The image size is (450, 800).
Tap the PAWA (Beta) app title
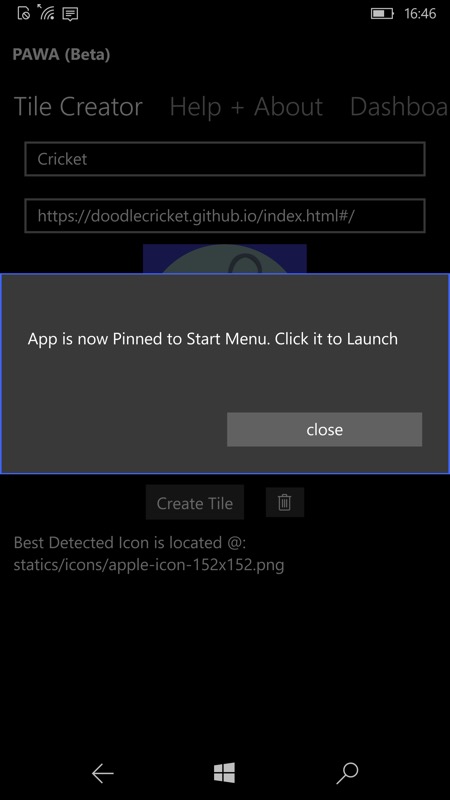61,55
